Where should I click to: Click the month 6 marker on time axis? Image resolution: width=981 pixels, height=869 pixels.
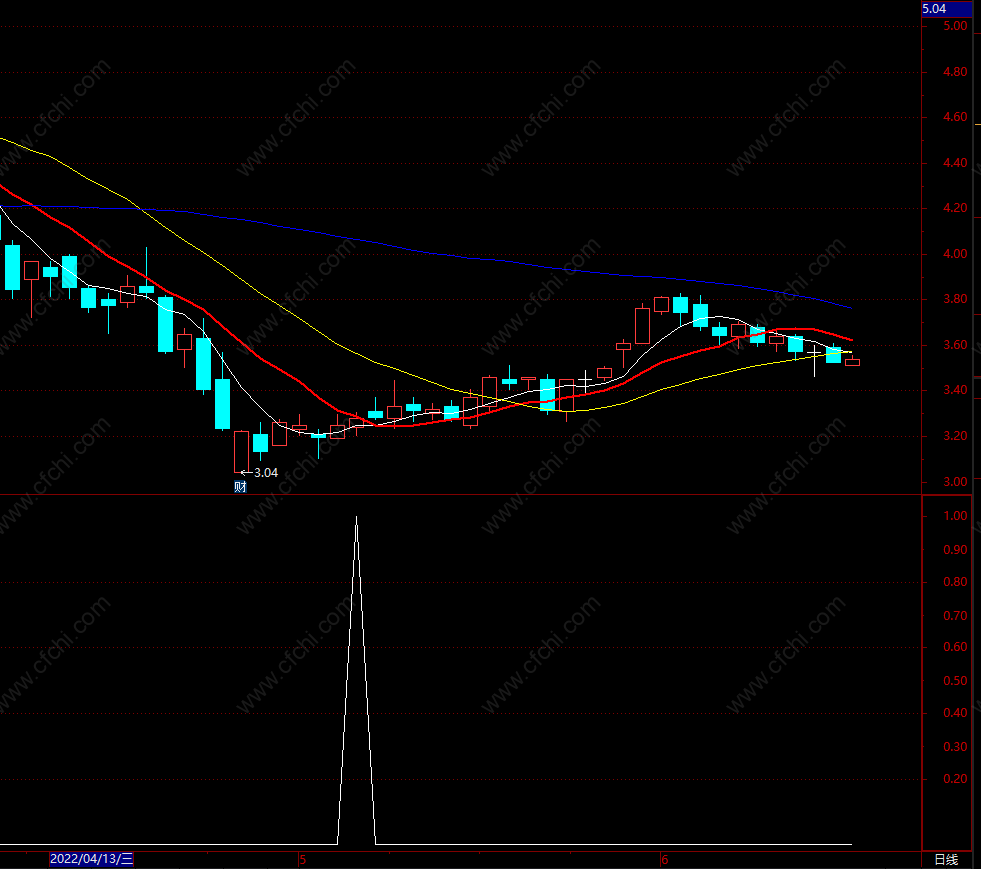(664, 860)
